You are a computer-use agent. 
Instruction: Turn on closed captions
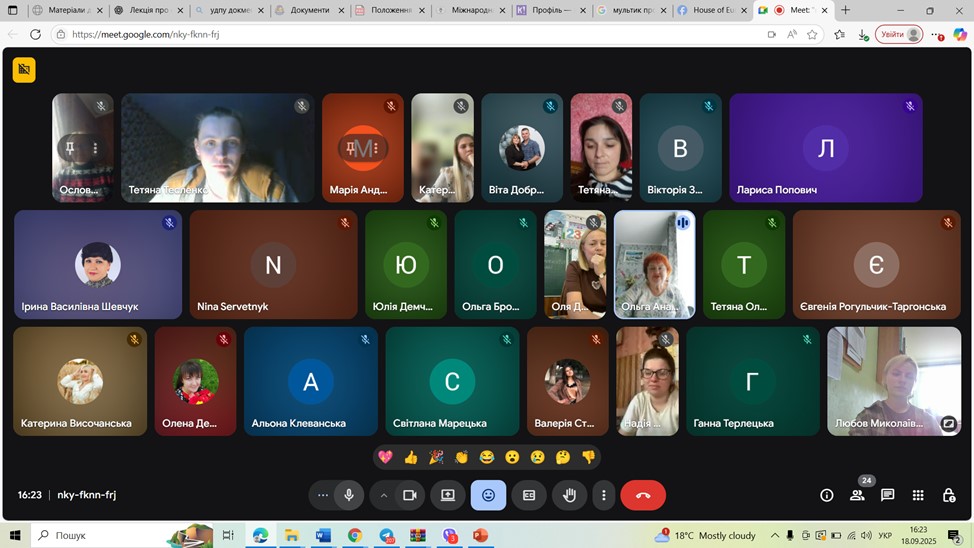(x=529, y=495)
